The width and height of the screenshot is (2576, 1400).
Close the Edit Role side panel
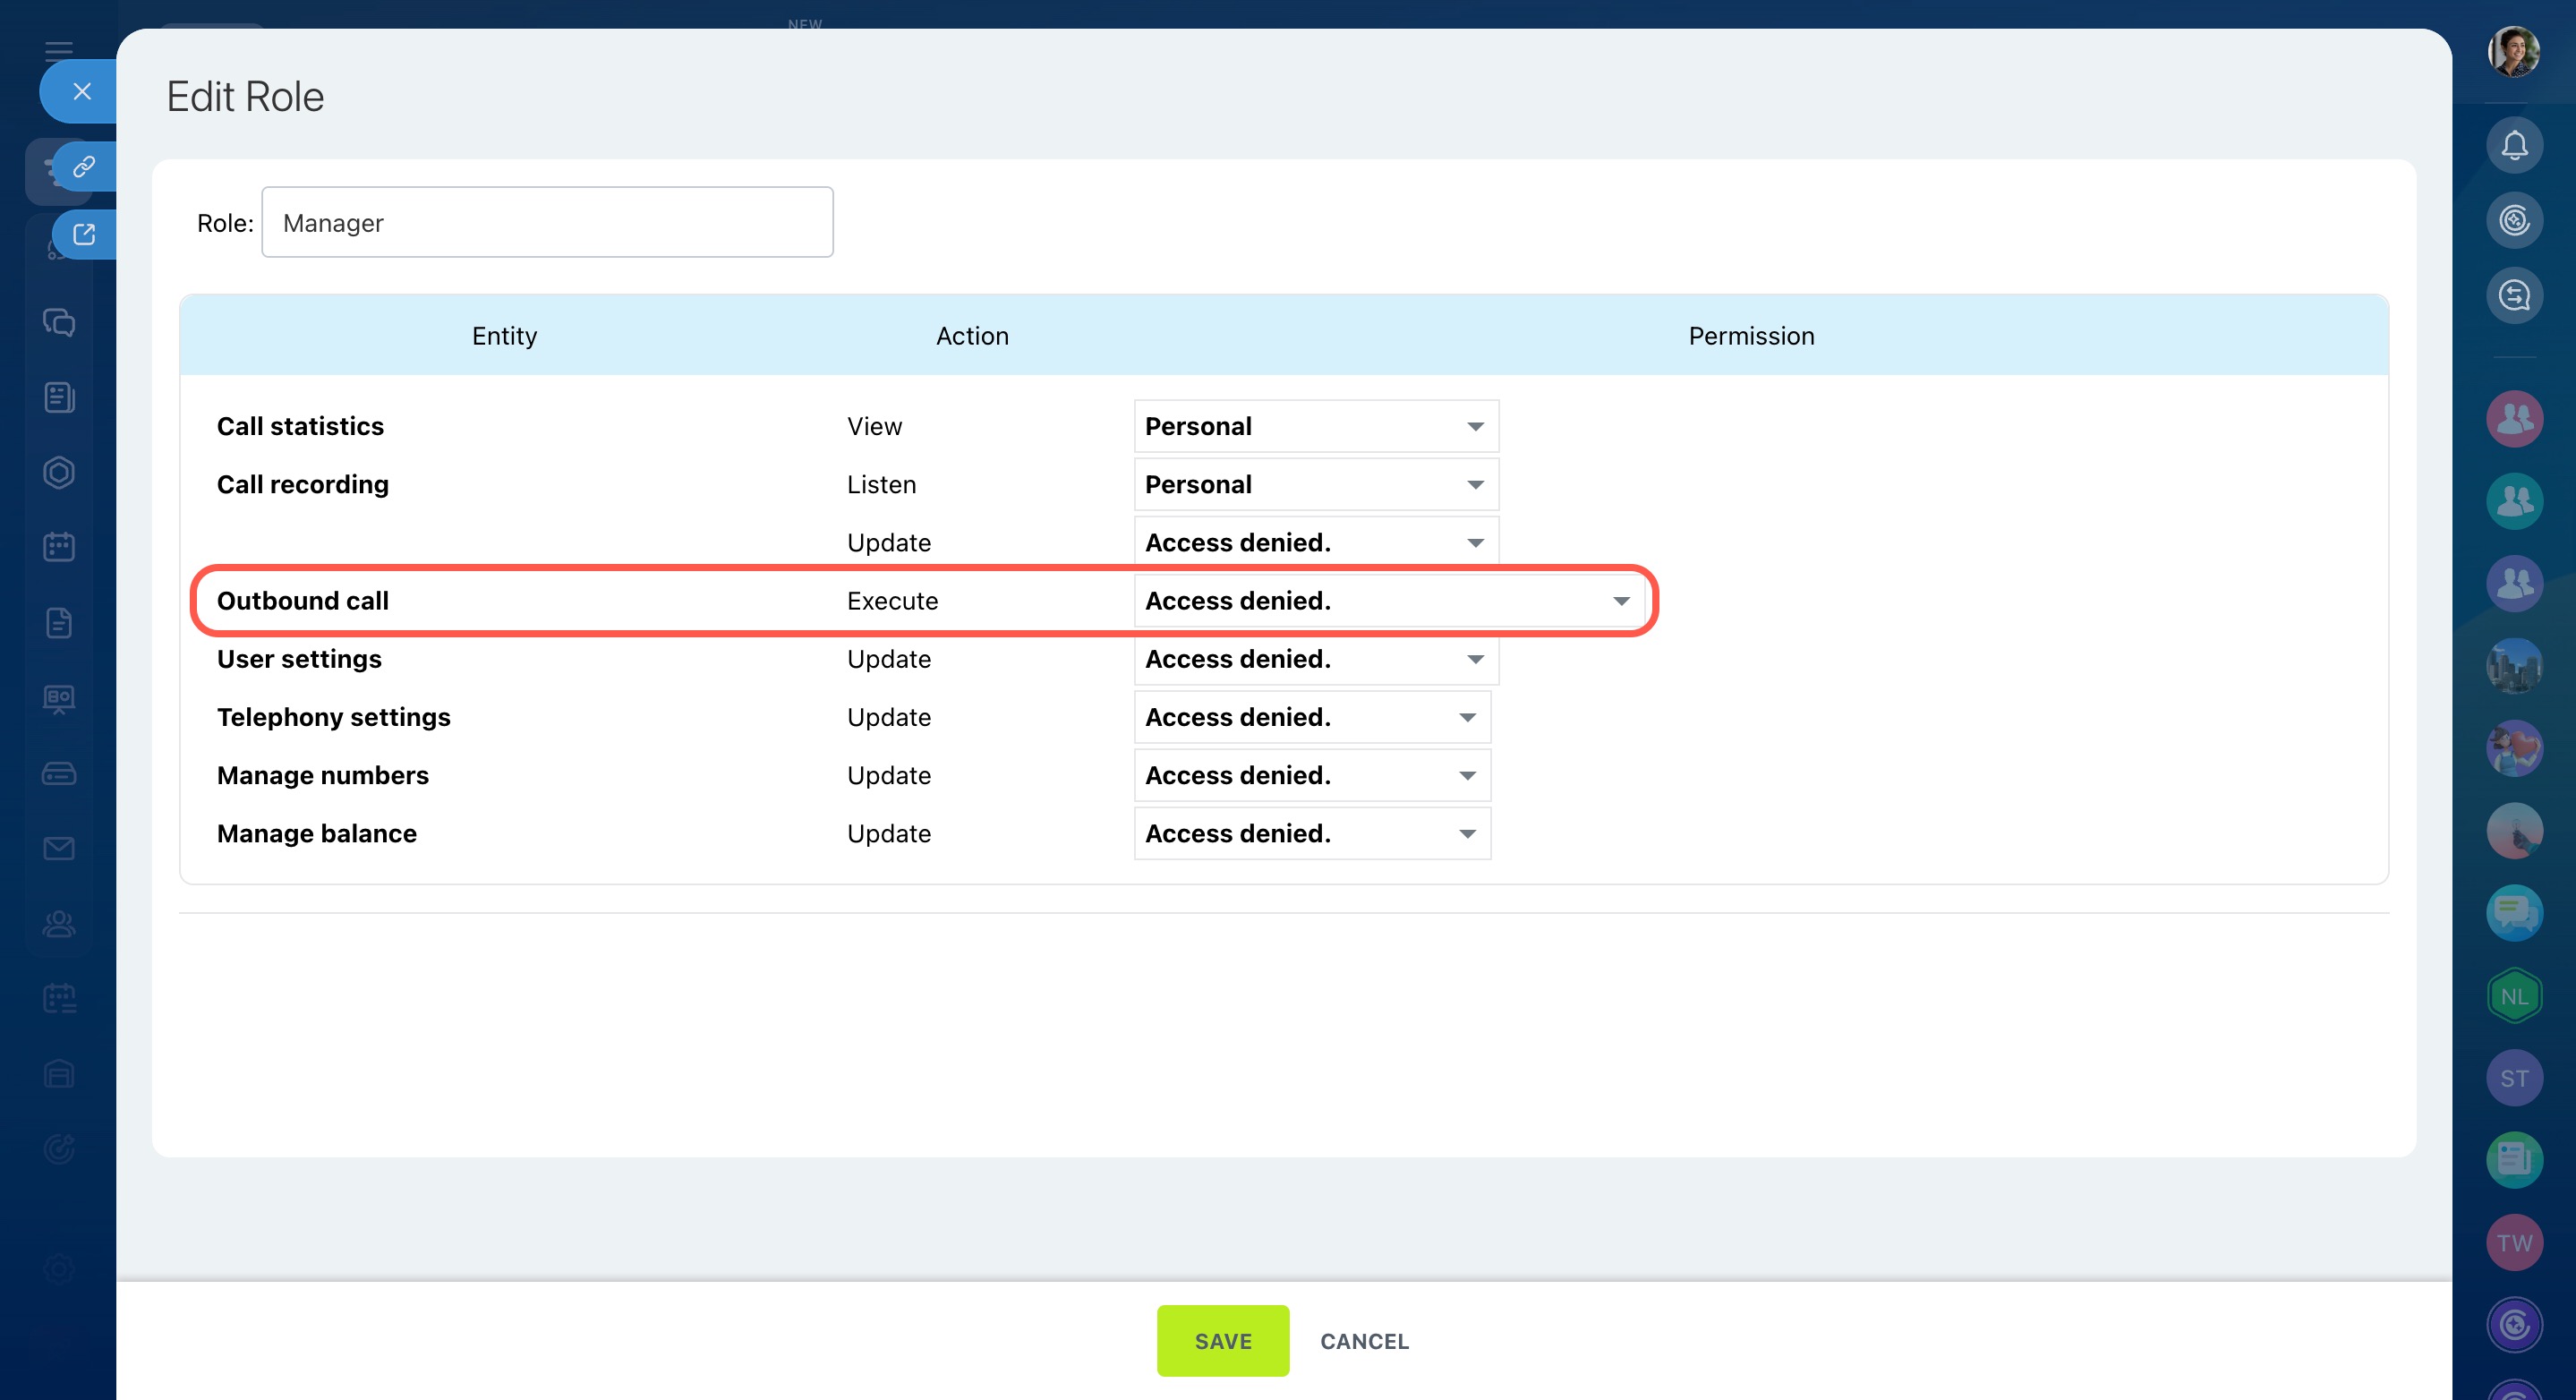(x=82, y=91)
